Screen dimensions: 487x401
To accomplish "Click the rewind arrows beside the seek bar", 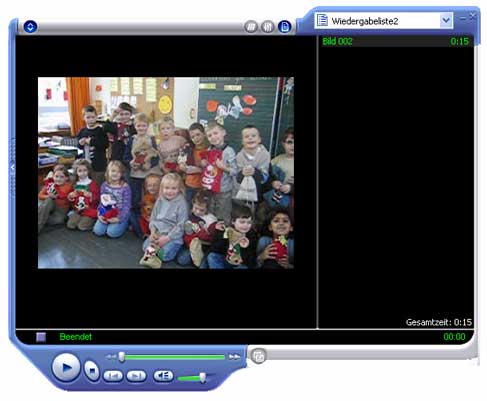I will click(110, 357).
